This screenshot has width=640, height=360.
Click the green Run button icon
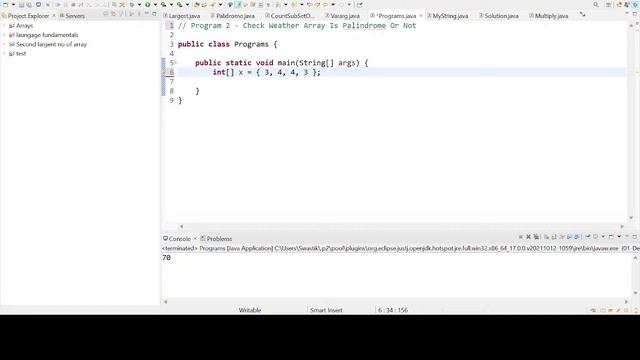[147, 4]
